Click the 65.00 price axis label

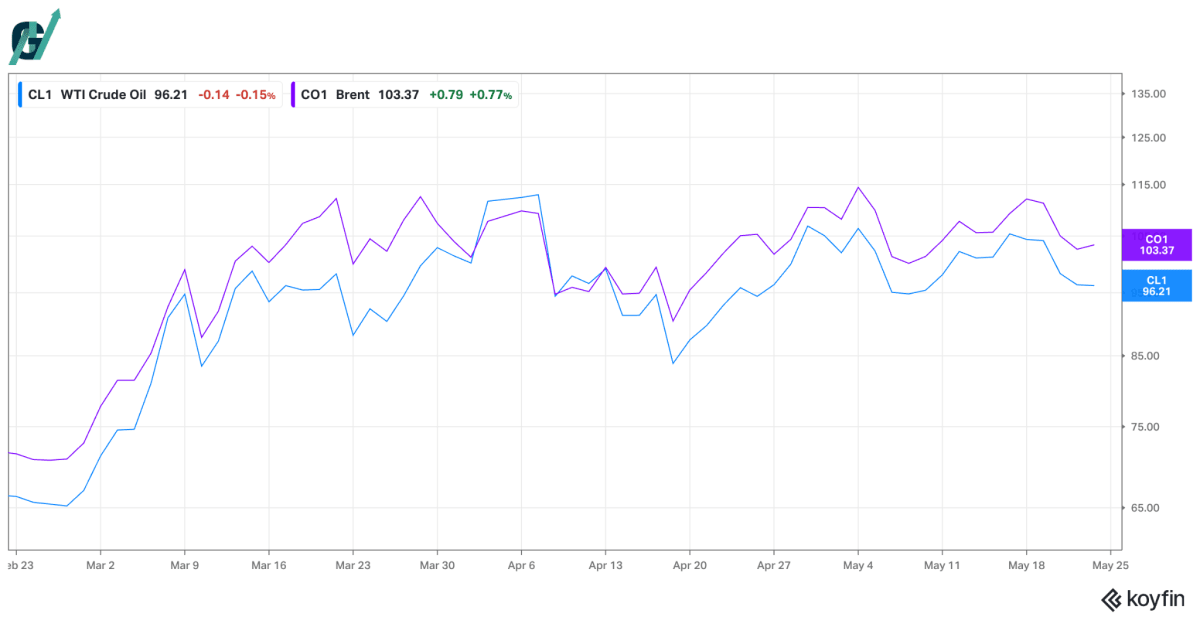coord(1150,508)
